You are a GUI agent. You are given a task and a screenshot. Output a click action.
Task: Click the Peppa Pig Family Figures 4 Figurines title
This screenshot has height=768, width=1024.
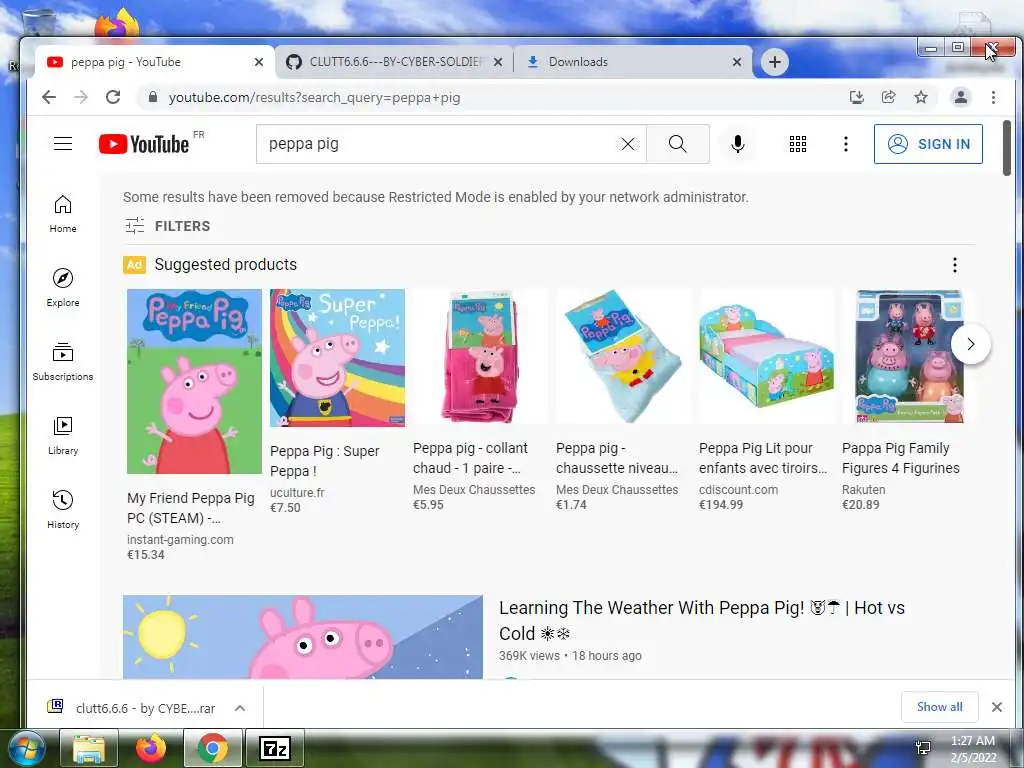coord(901,458)
